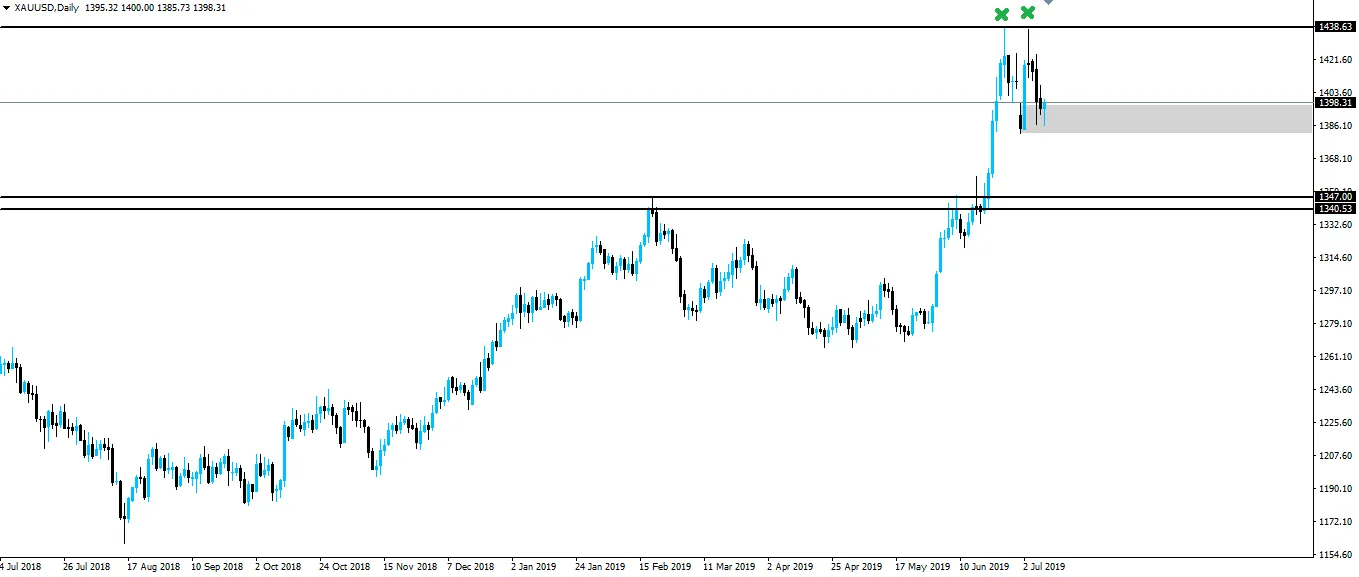Click the 1207.60 price scale value
This screenshot has width=1359, height=577.
[x=1335, y=456]
